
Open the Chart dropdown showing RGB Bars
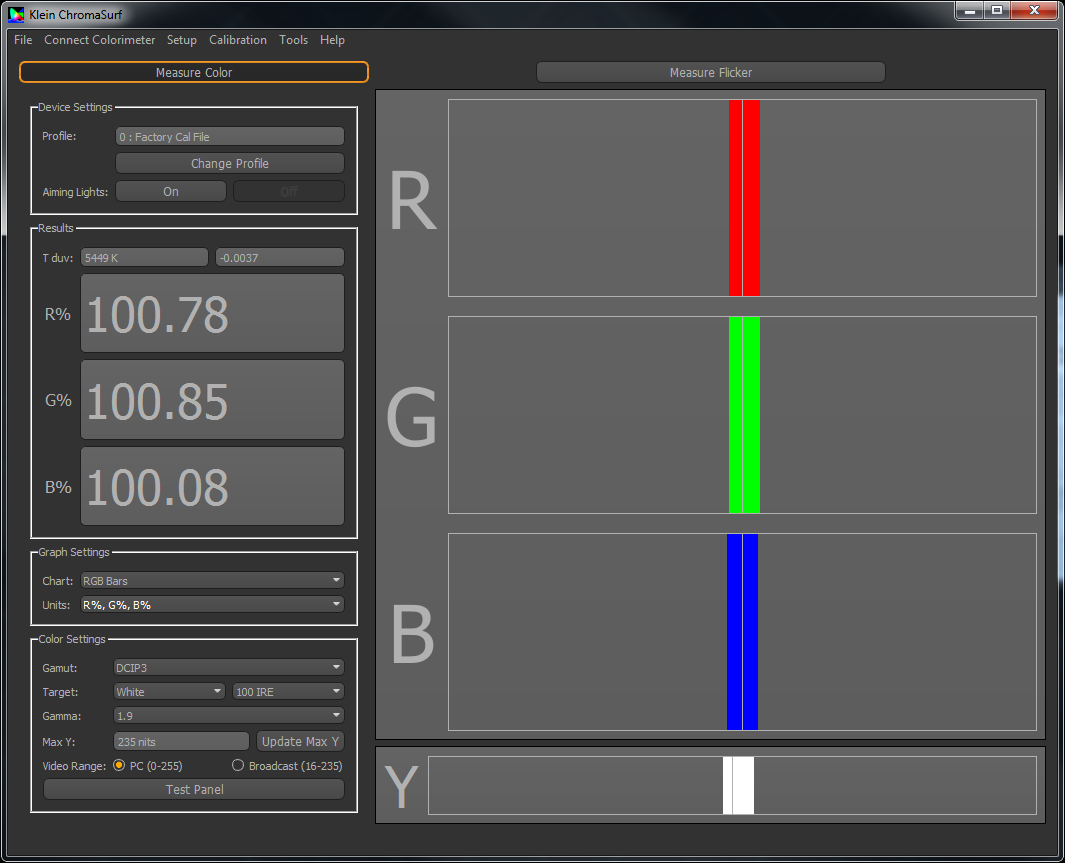click(x=213, y=581)
